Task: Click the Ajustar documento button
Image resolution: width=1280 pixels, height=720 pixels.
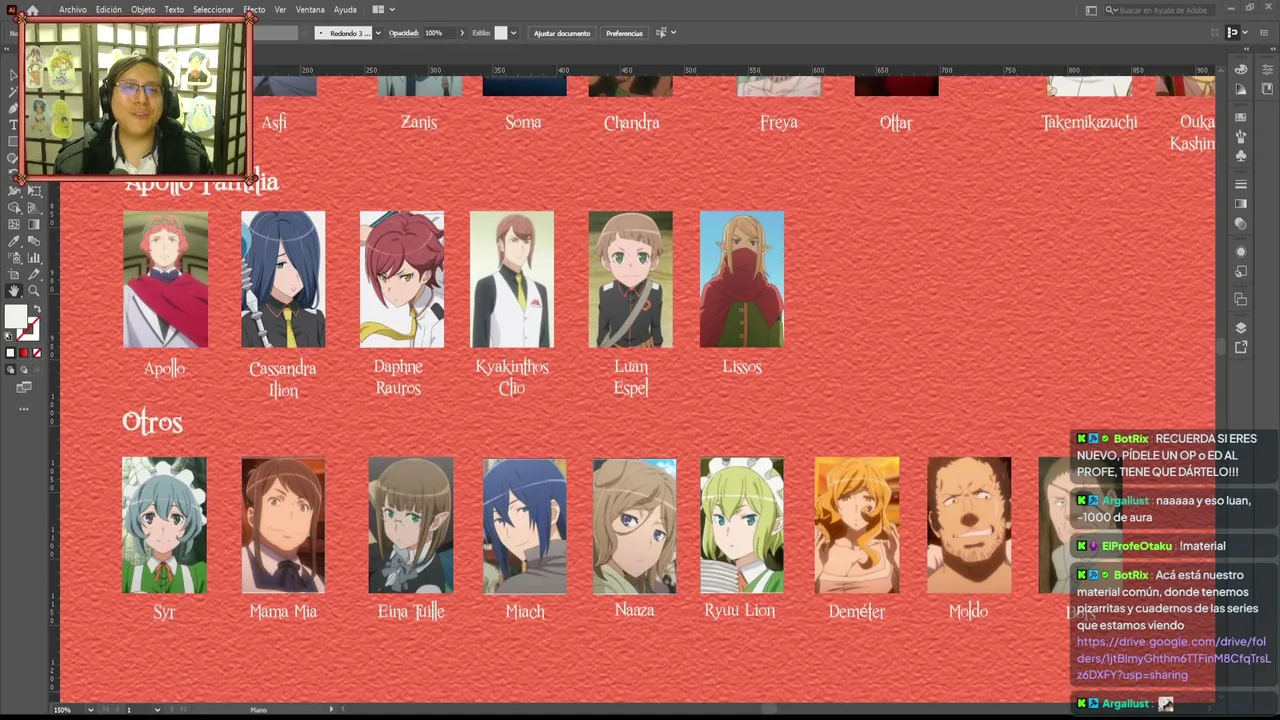Action: pos(562,33)
